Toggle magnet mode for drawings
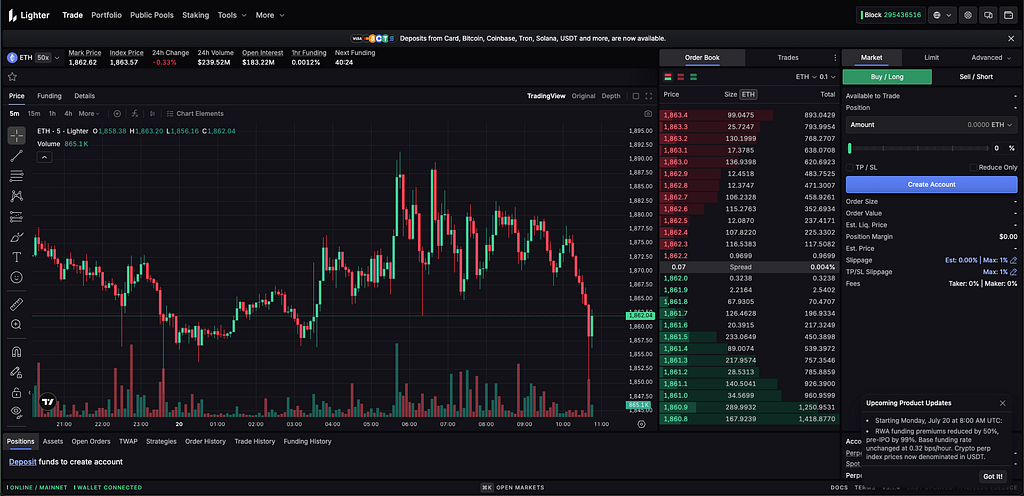 pos(16,351)
